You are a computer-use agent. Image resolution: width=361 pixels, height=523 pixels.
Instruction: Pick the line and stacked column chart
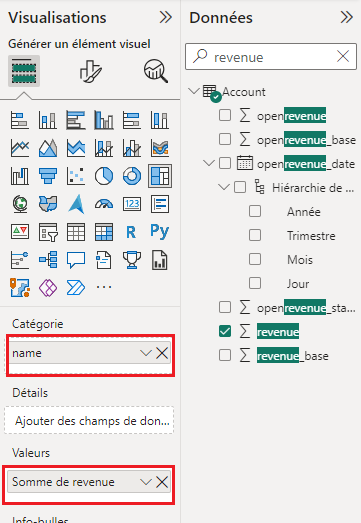tap(104, 148)
